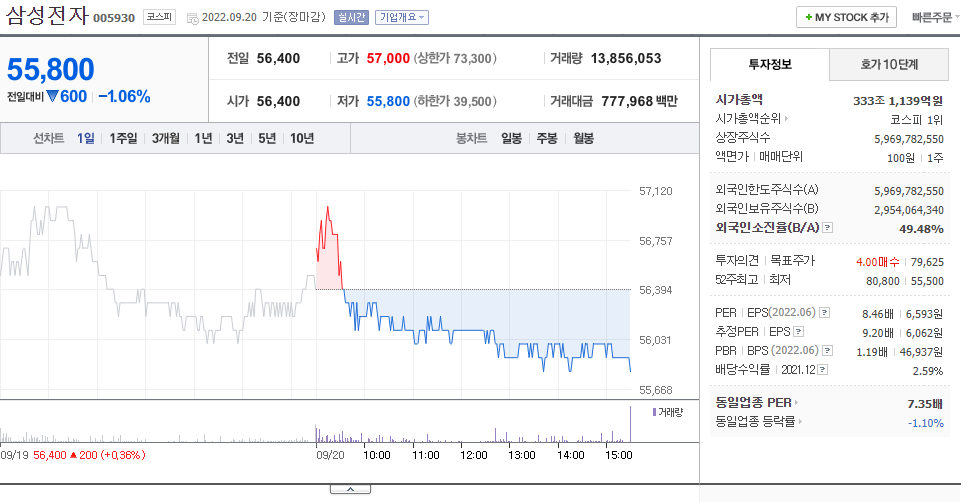Click the calendar clock icon beside 2022.09.20
This screenshot has height=502, width=978.
pos(193,18)
